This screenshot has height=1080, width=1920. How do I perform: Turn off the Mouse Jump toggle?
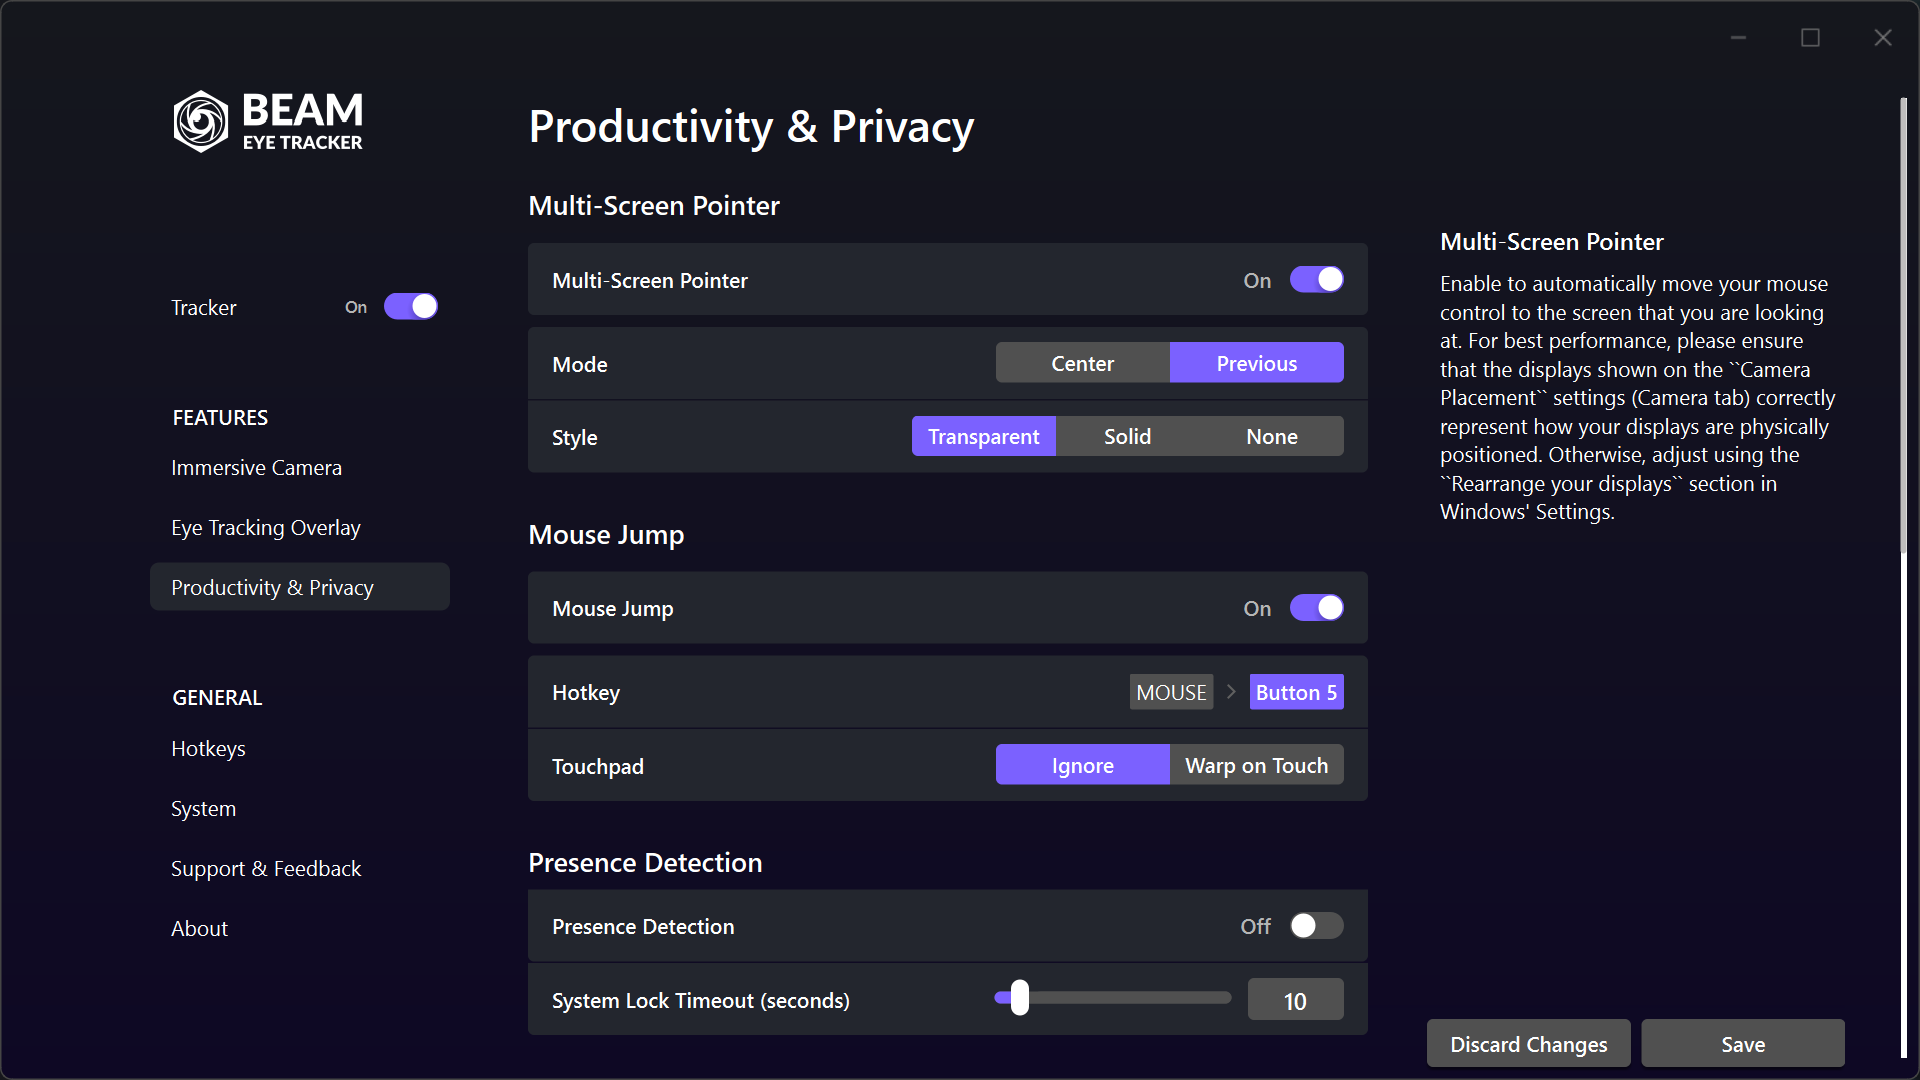(x=1316, y=608)
